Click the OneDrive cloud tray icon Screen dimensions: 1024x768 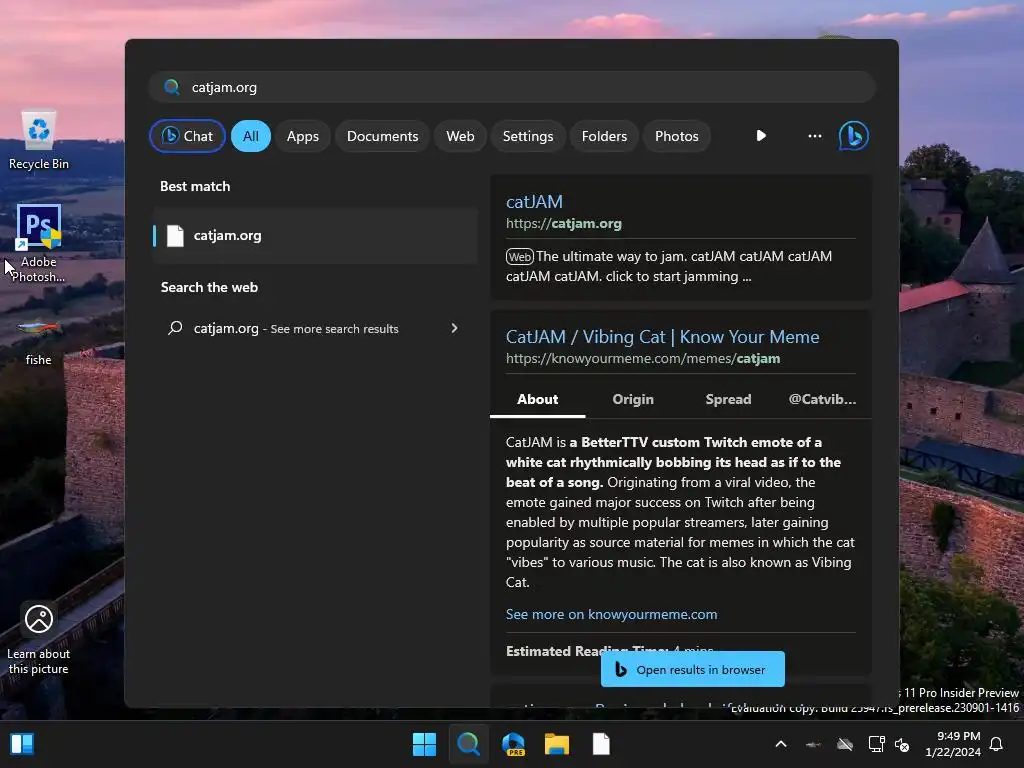tap(845, 744)
